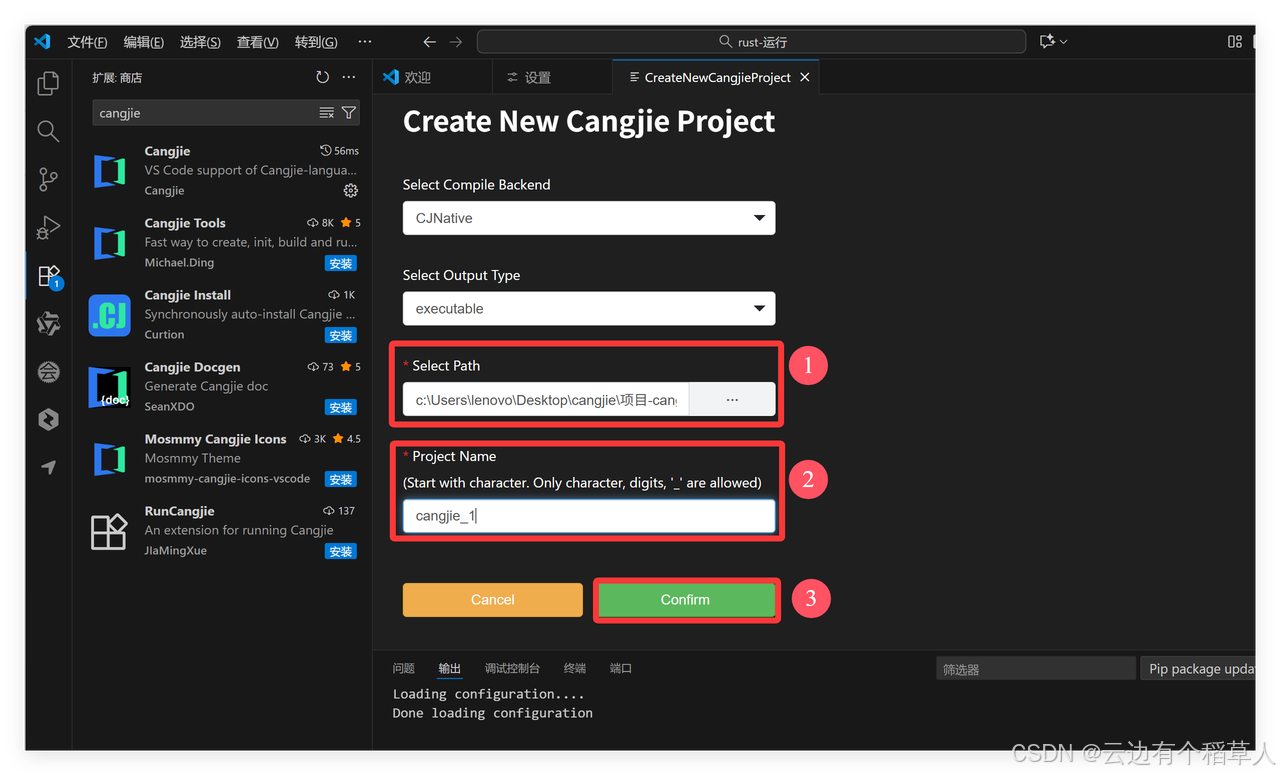Screen dimensions: 1280x775
Task: Show more menu items with ellipsis
Action: pos(365,42)
